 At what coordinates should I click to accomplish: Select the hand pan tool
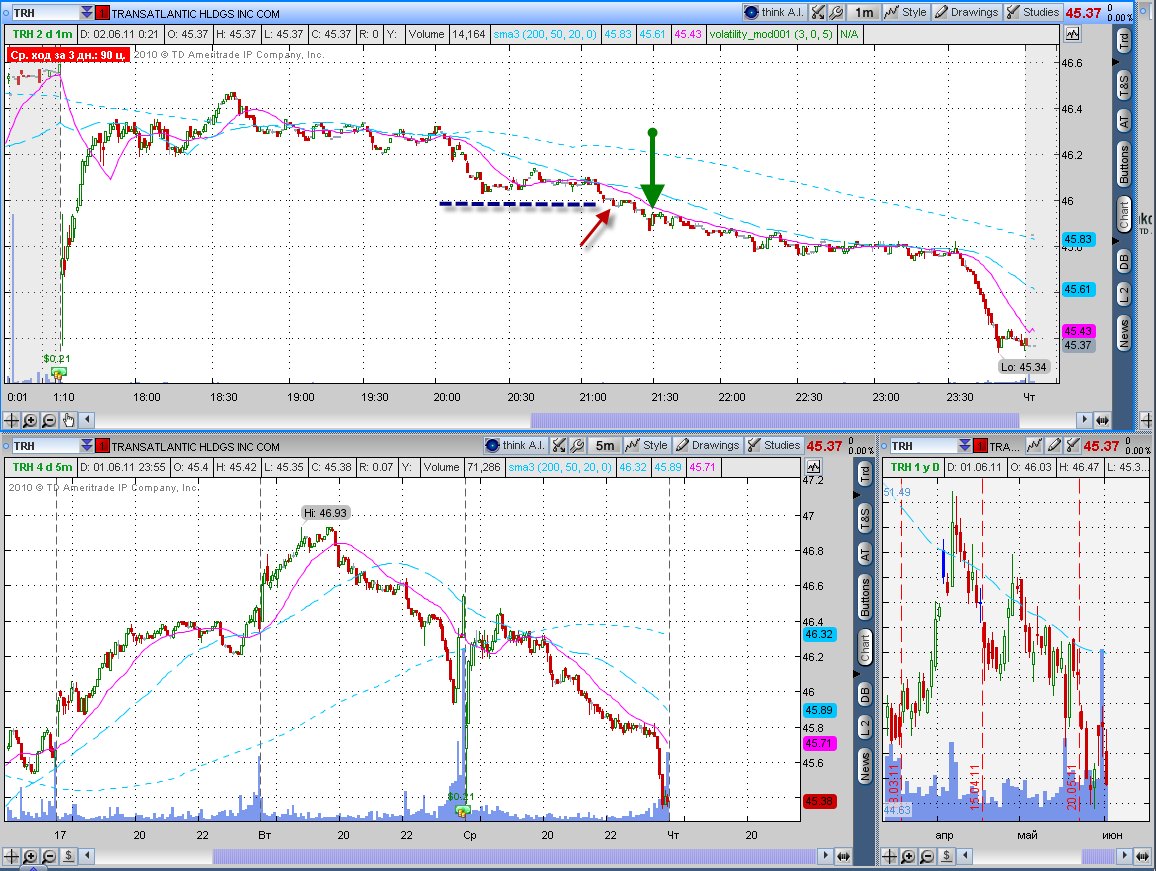68,420
